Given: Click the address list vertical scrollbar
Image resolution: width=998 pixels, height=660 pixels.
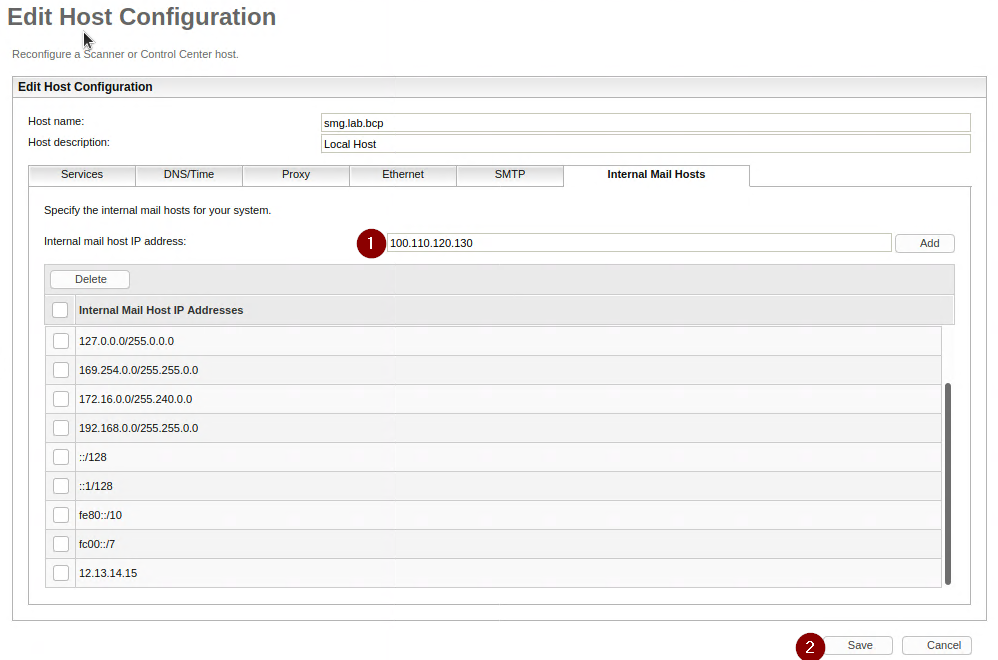Looking at the screenshot, I should [x=948, y=482].
